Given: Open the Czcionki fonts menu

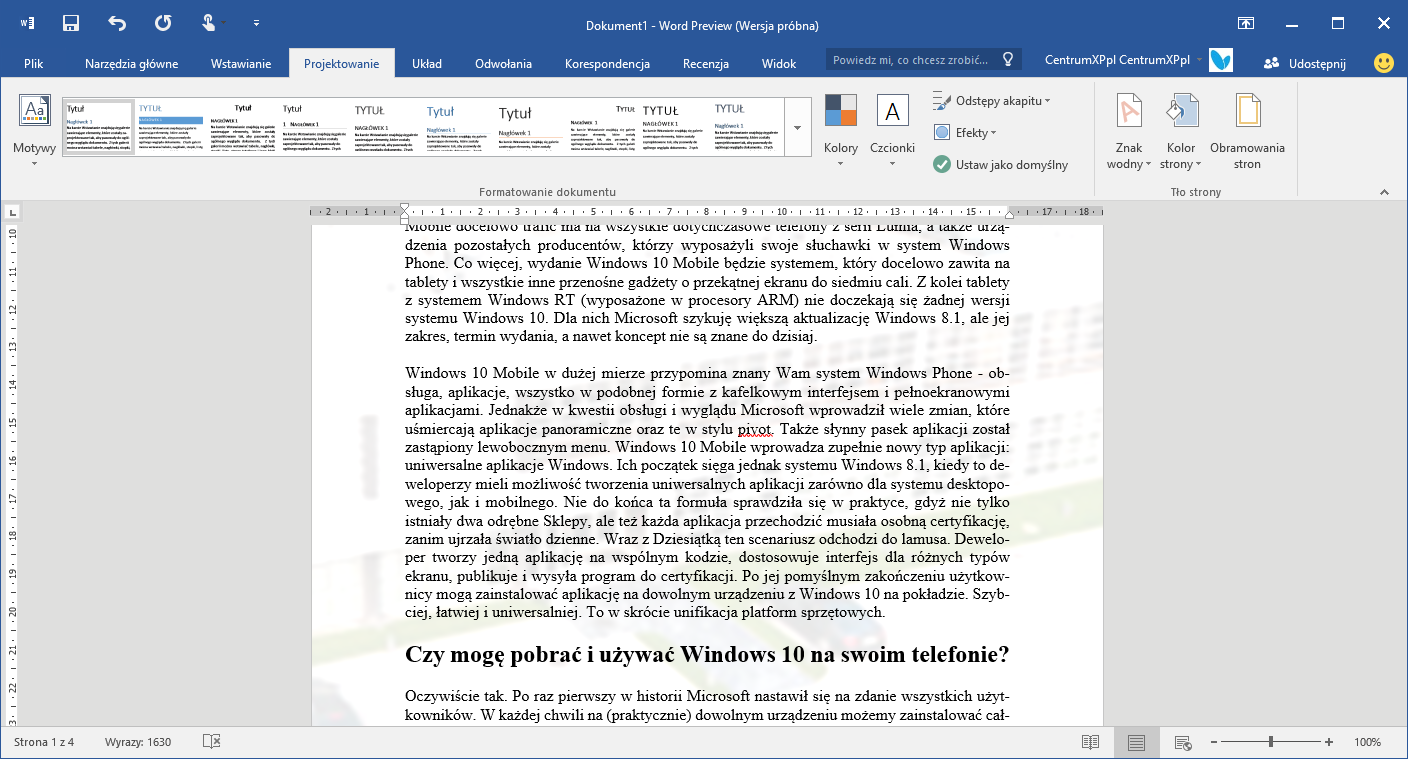Looking at the screenshot, I should (892, 132).
